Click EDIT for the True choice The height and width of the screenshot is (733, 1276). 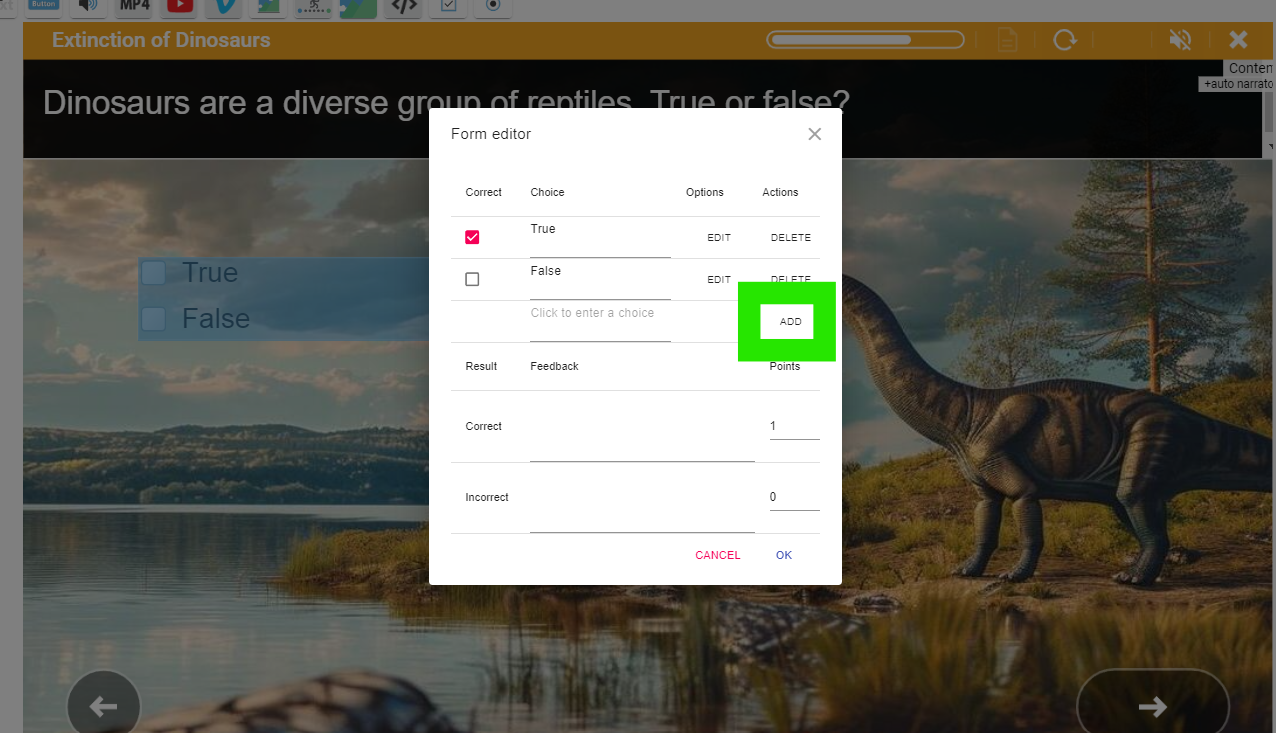(719, 238)
